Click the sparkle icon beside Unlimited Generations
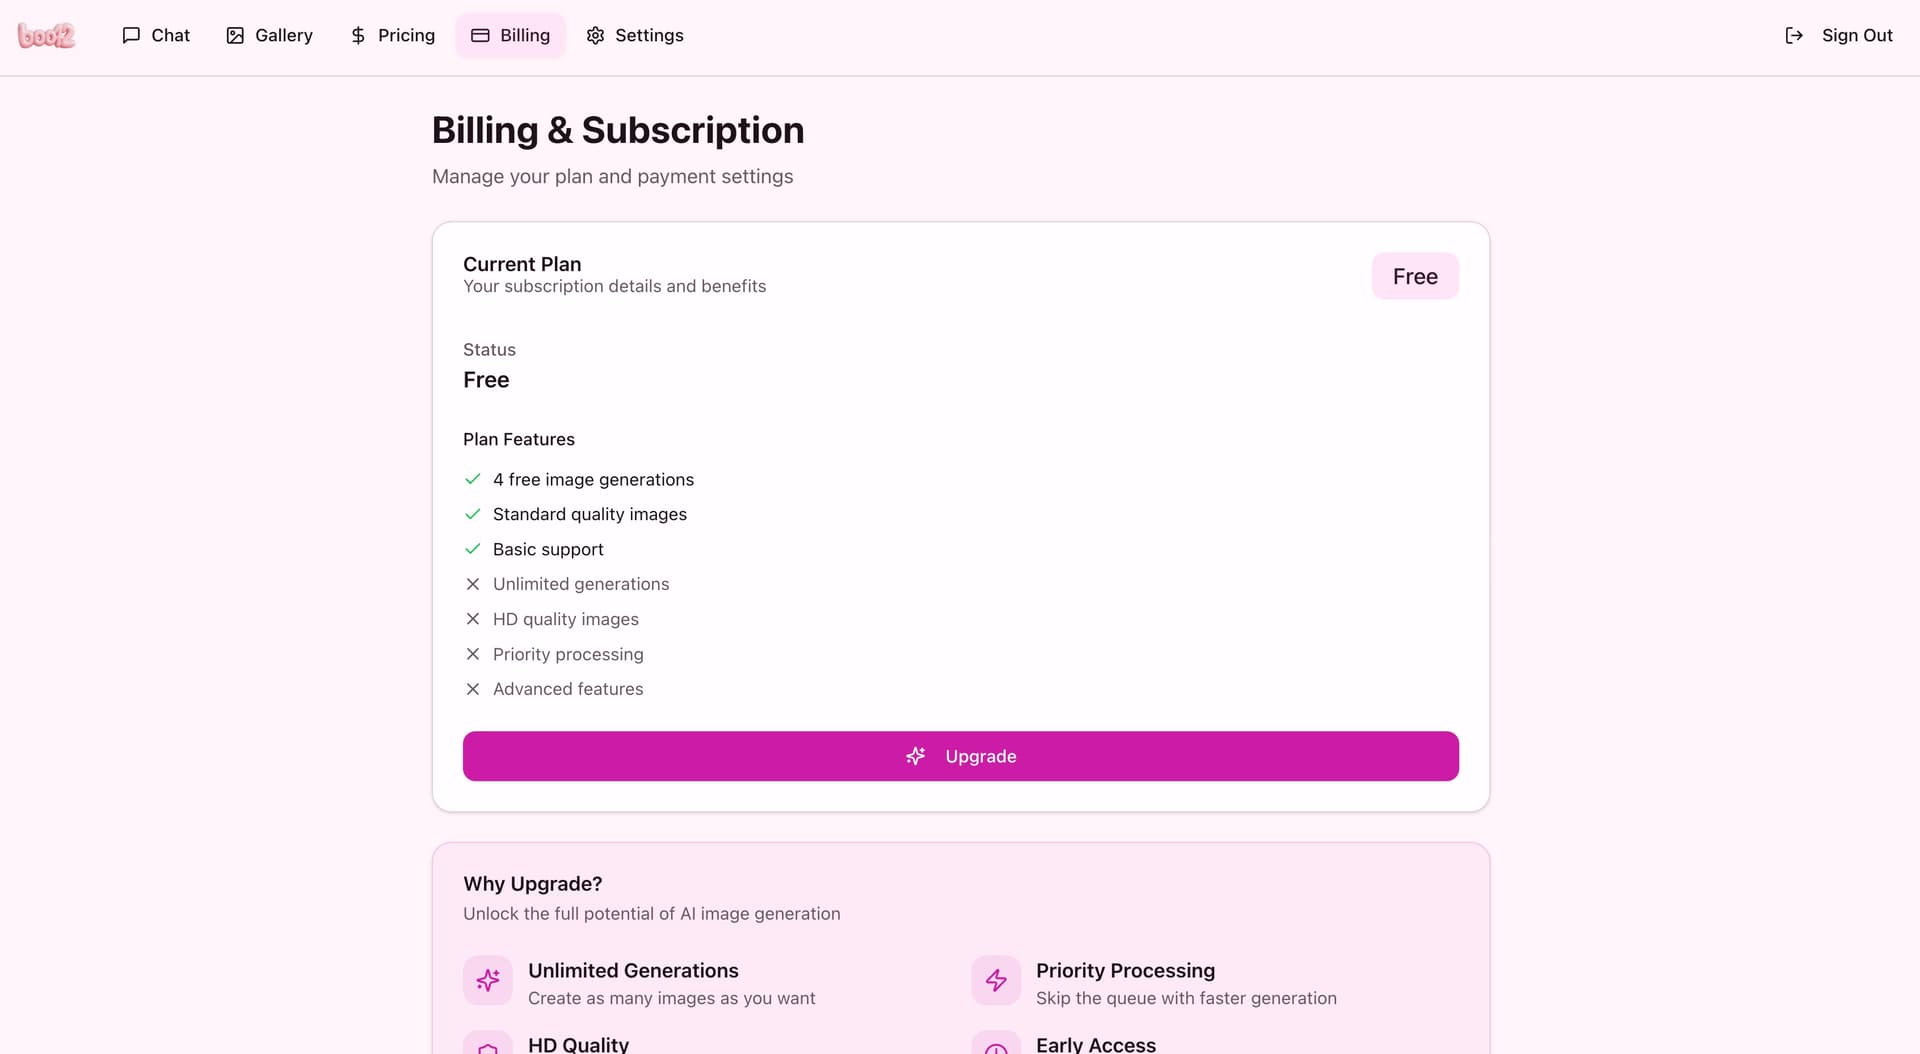Image resolution: width=1920 pixels, height=1054 pixels. click(488, 980)
